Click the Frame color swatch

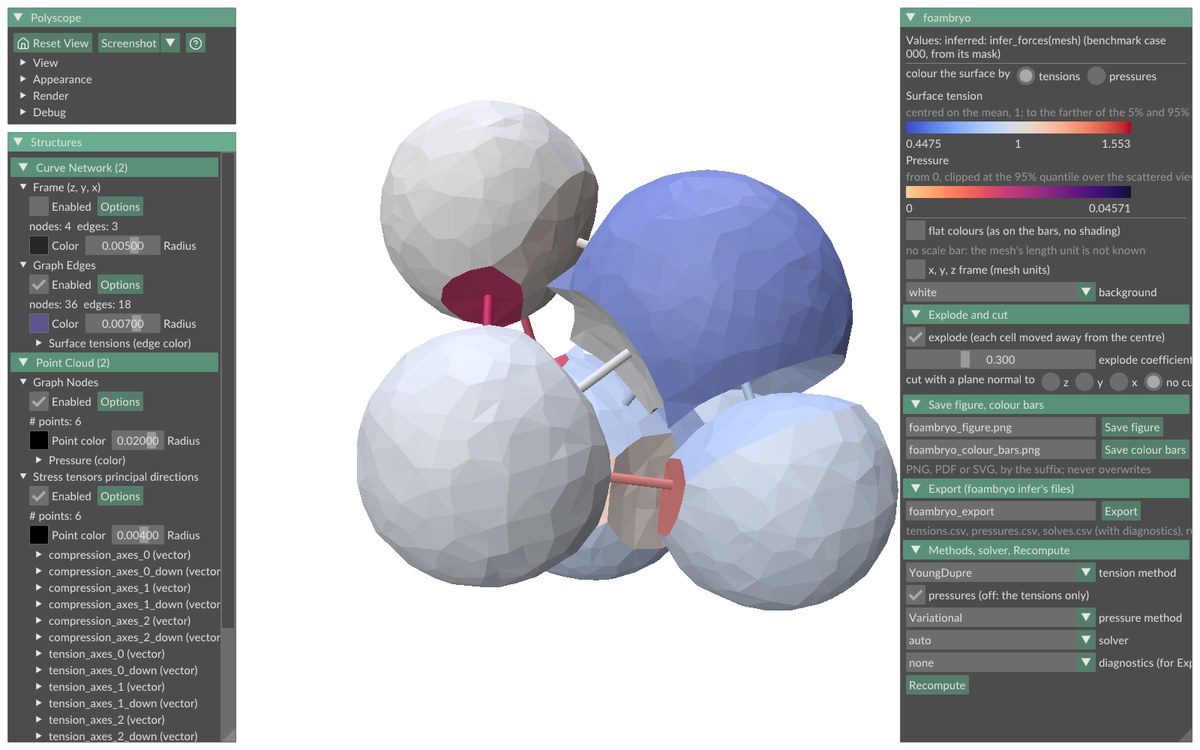tap(39, 245)
